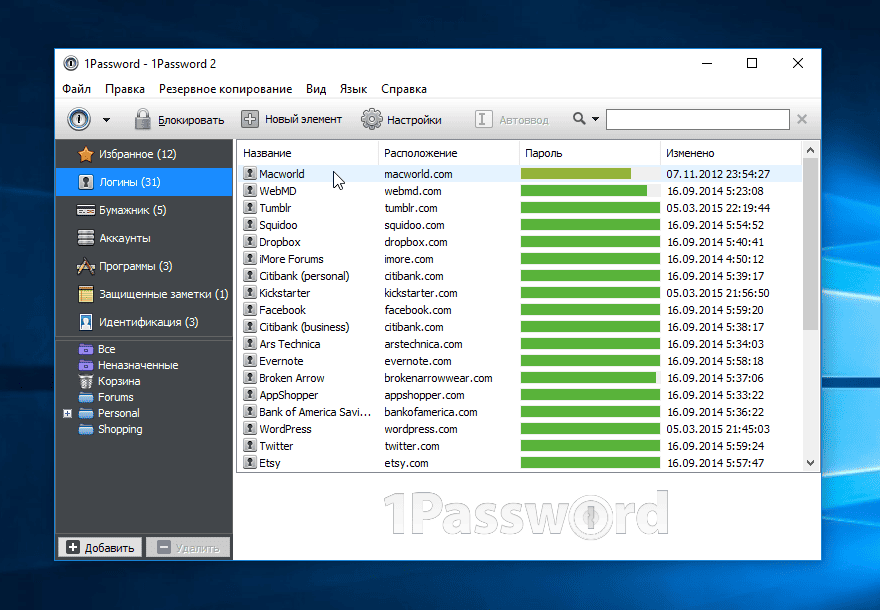This screenshot has height=610, width=880.
Task: Select Идентификация category
Action: point(144,322)
